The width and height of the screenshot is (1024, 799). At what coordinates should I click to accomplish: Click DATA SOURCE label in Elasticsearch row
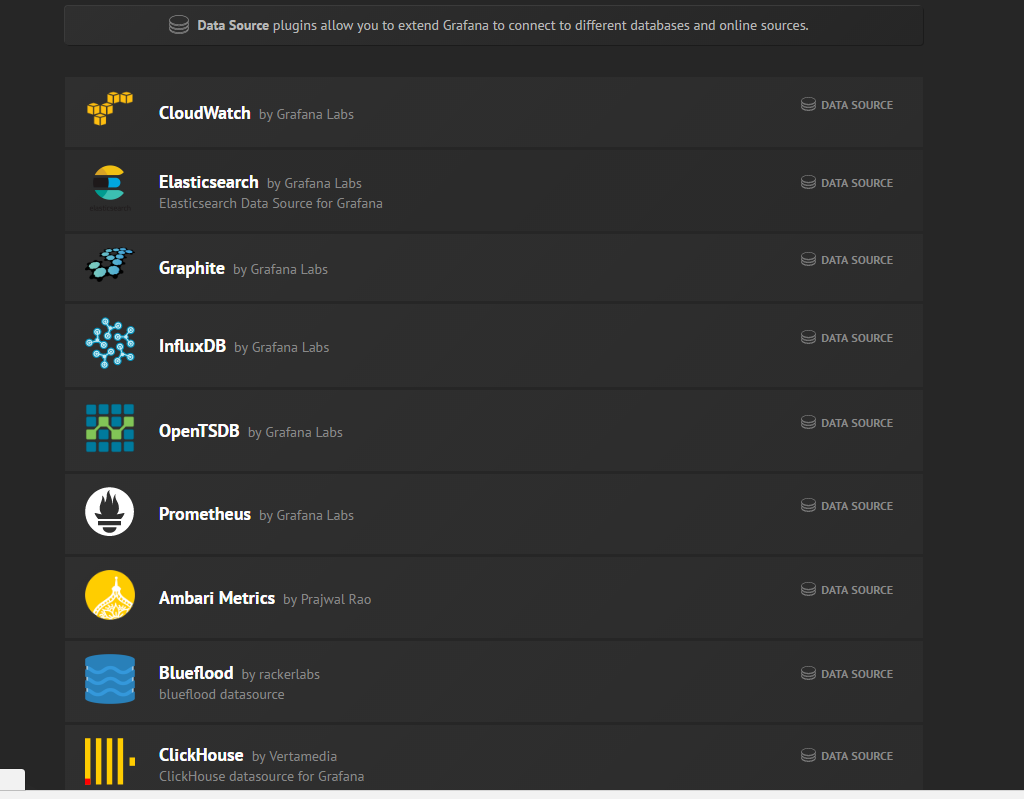[x=857, y=183]
